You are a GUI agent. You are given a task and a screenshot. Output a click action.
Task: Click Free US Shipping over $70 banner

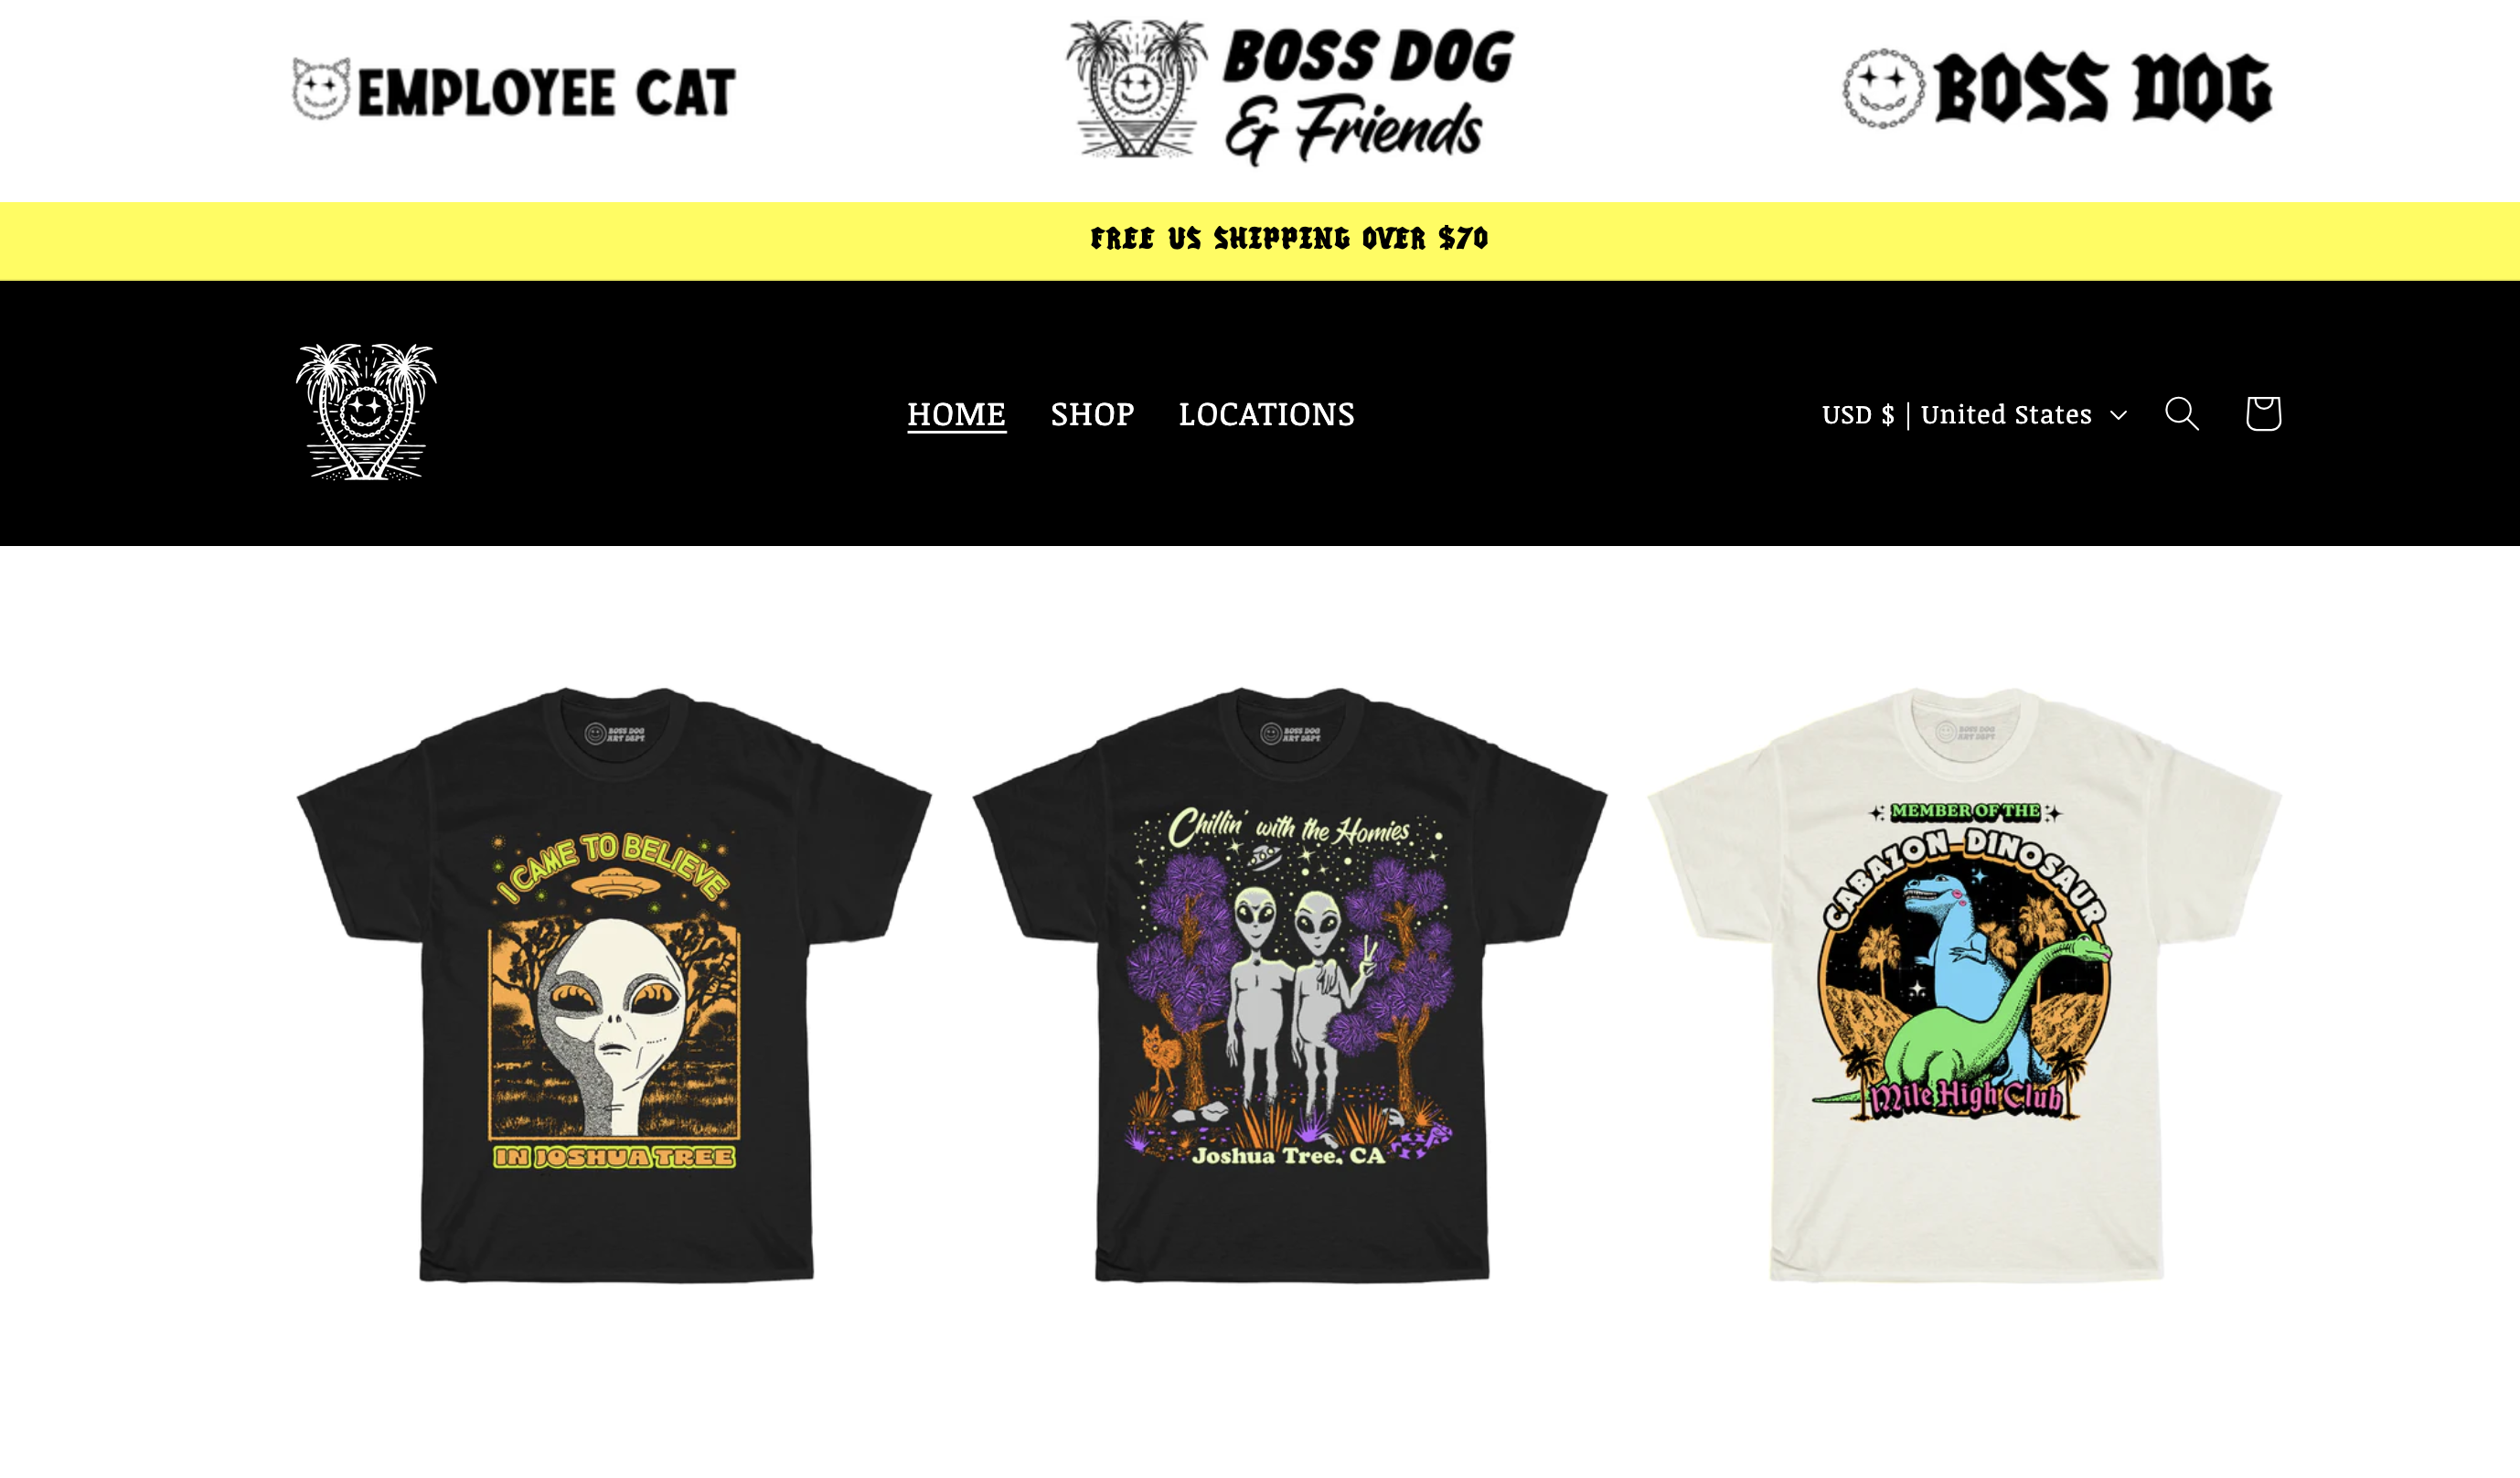pos(1289,239)
